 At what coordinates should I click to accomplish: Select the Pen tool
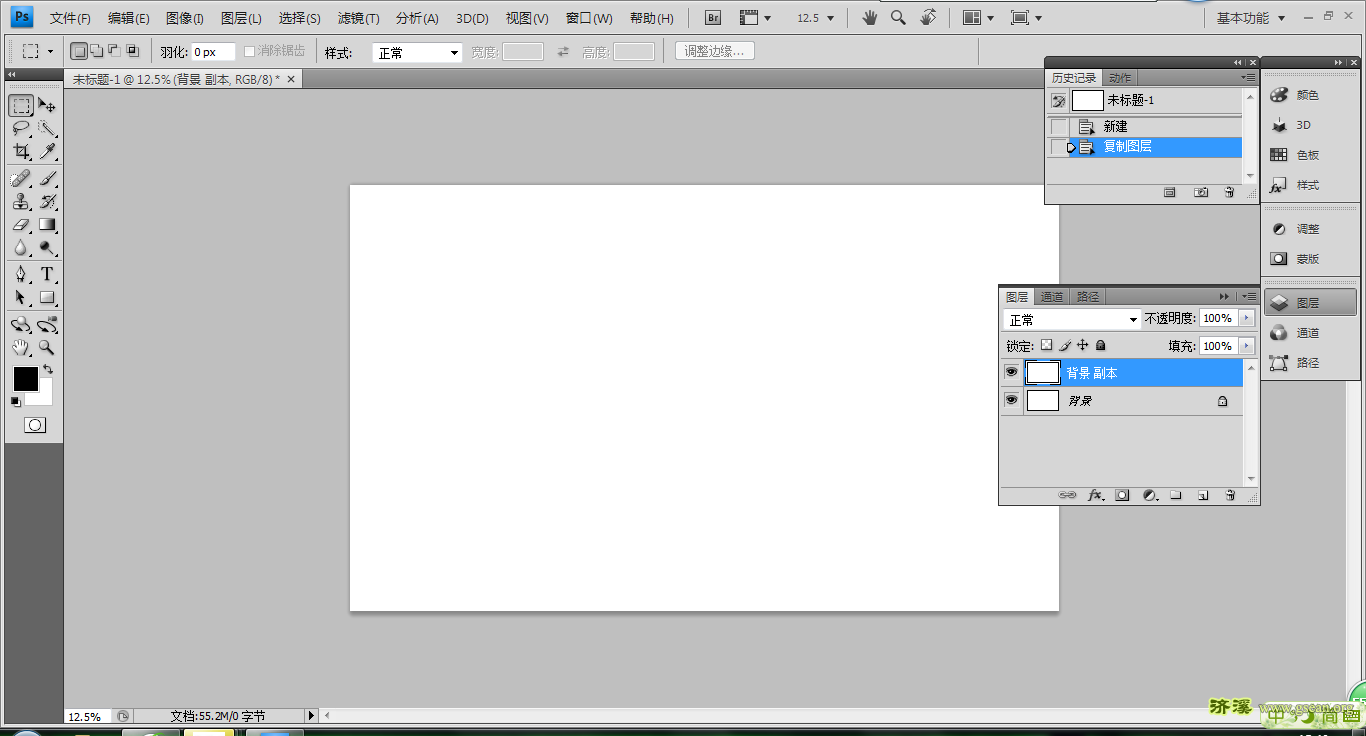[21, 274]
